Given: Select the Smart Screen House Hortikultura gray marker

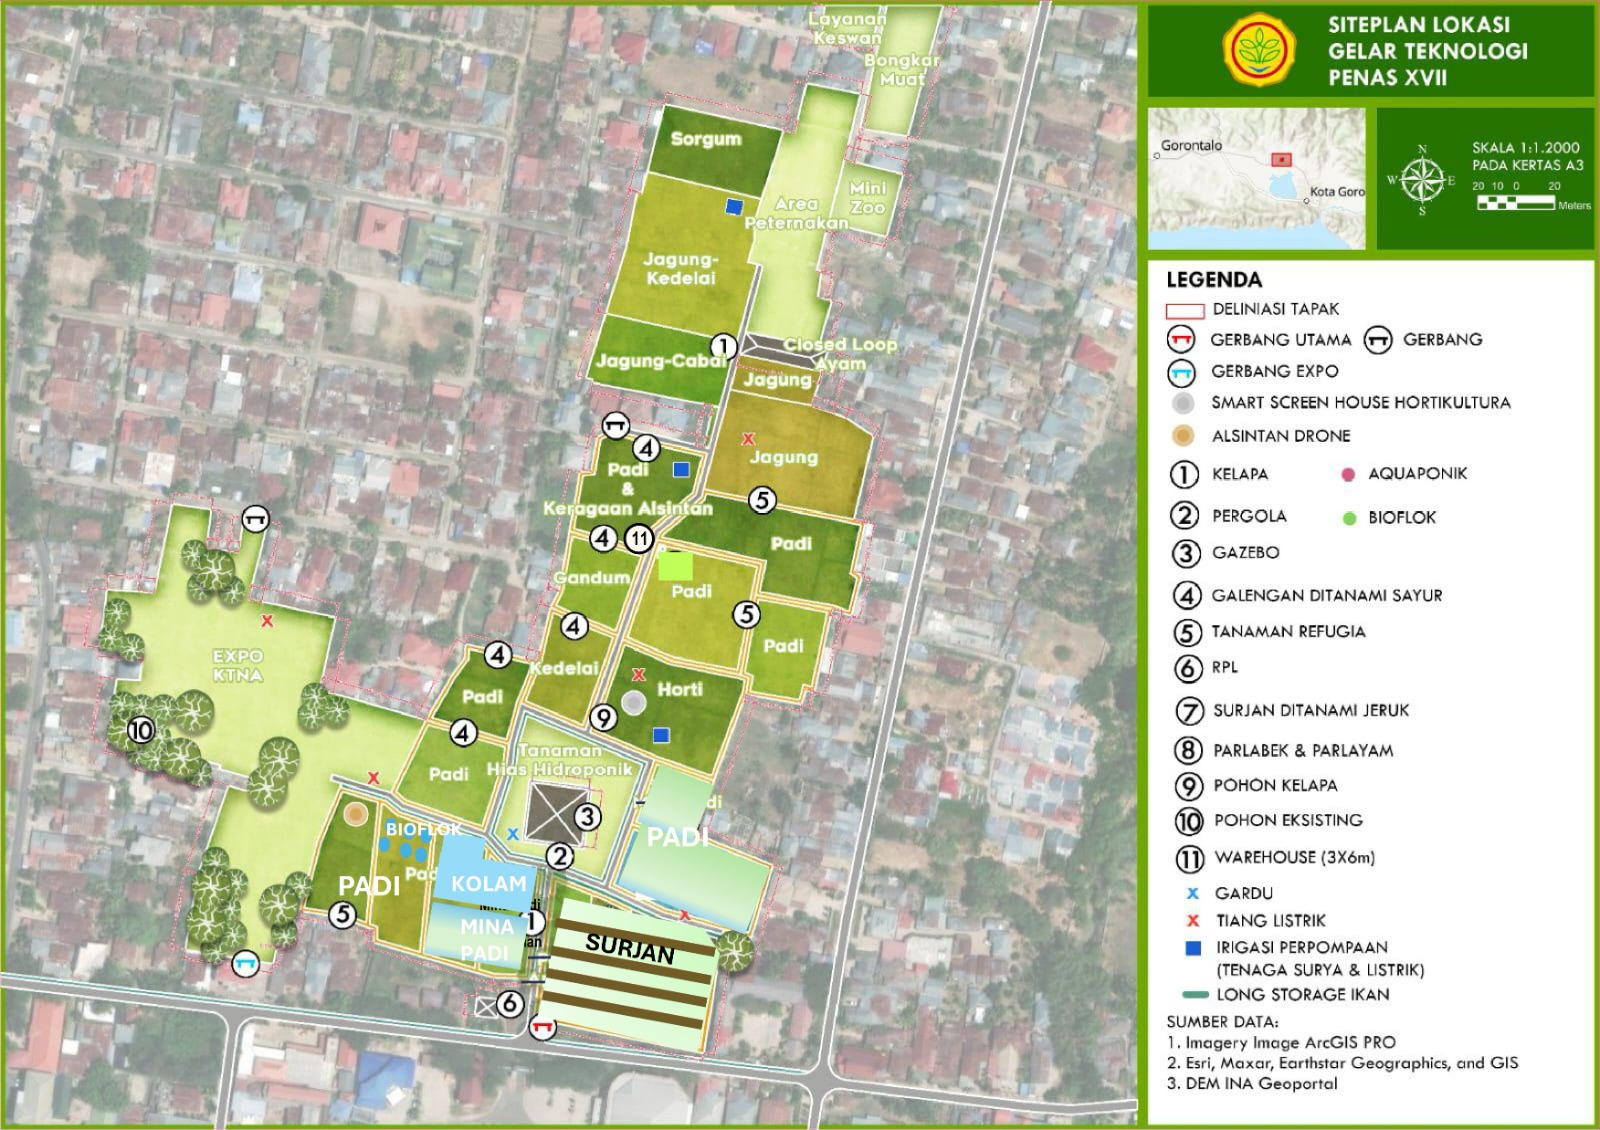Looking at the screenshot, I should point(1180,404).
